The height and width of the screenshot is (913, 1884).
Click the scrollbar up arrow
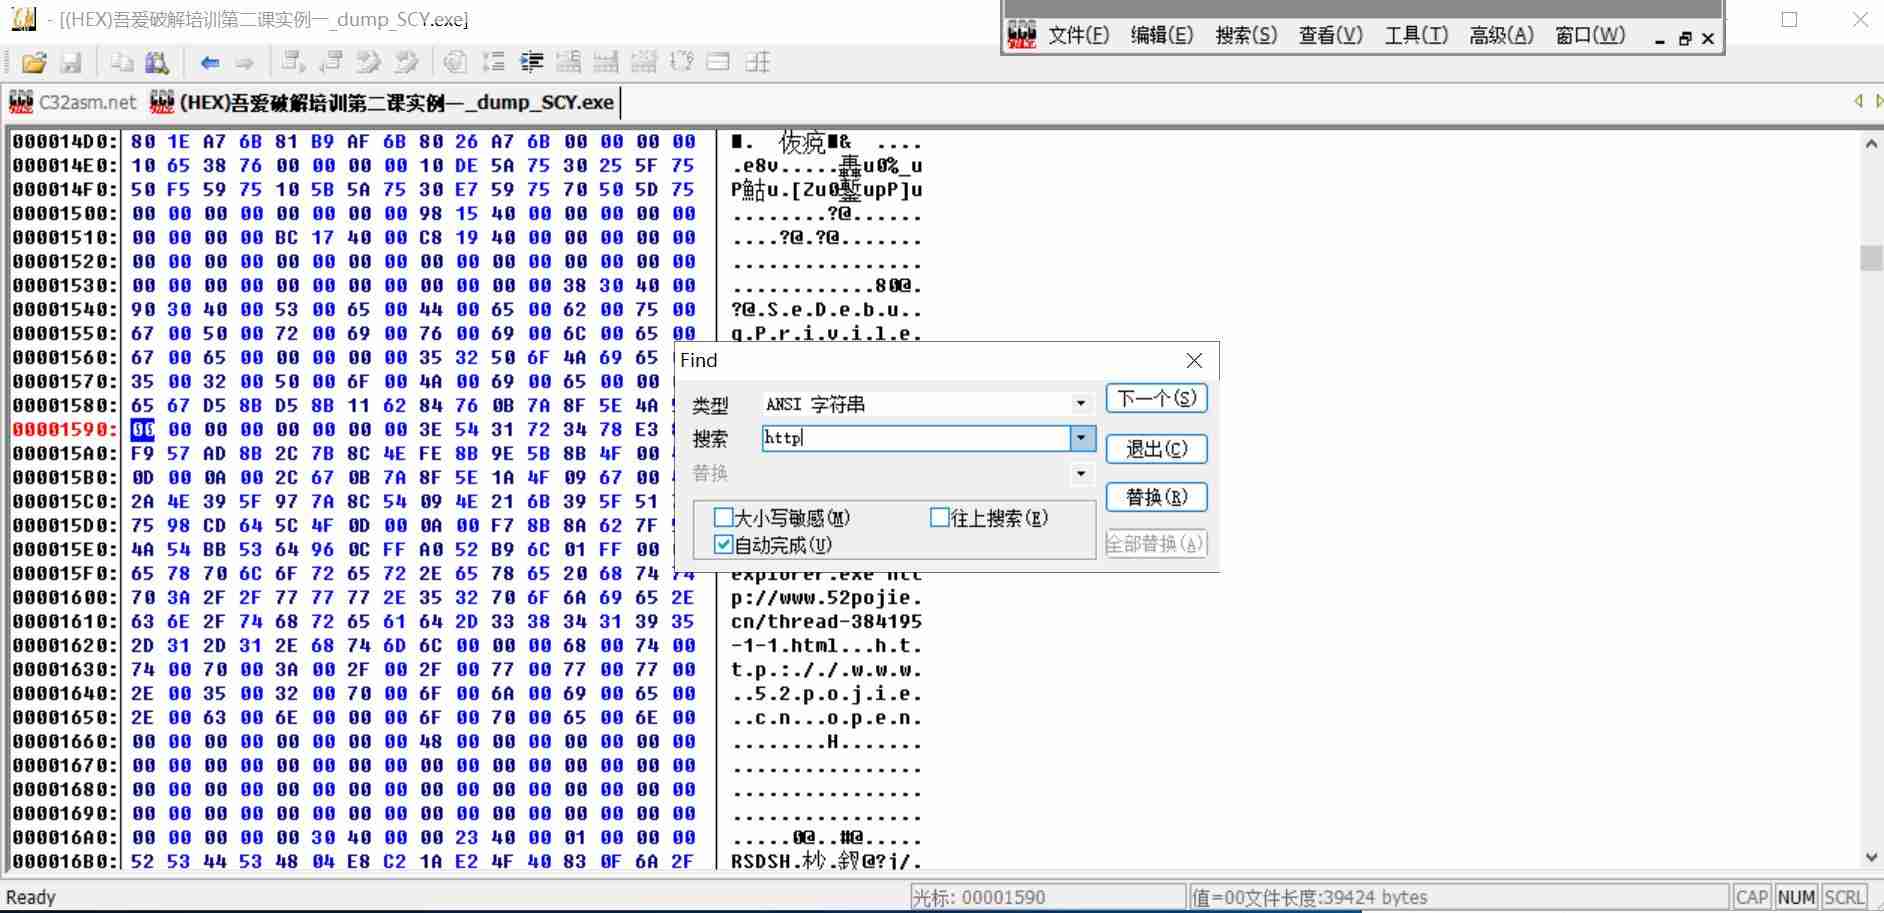(x=1871, y=143)
